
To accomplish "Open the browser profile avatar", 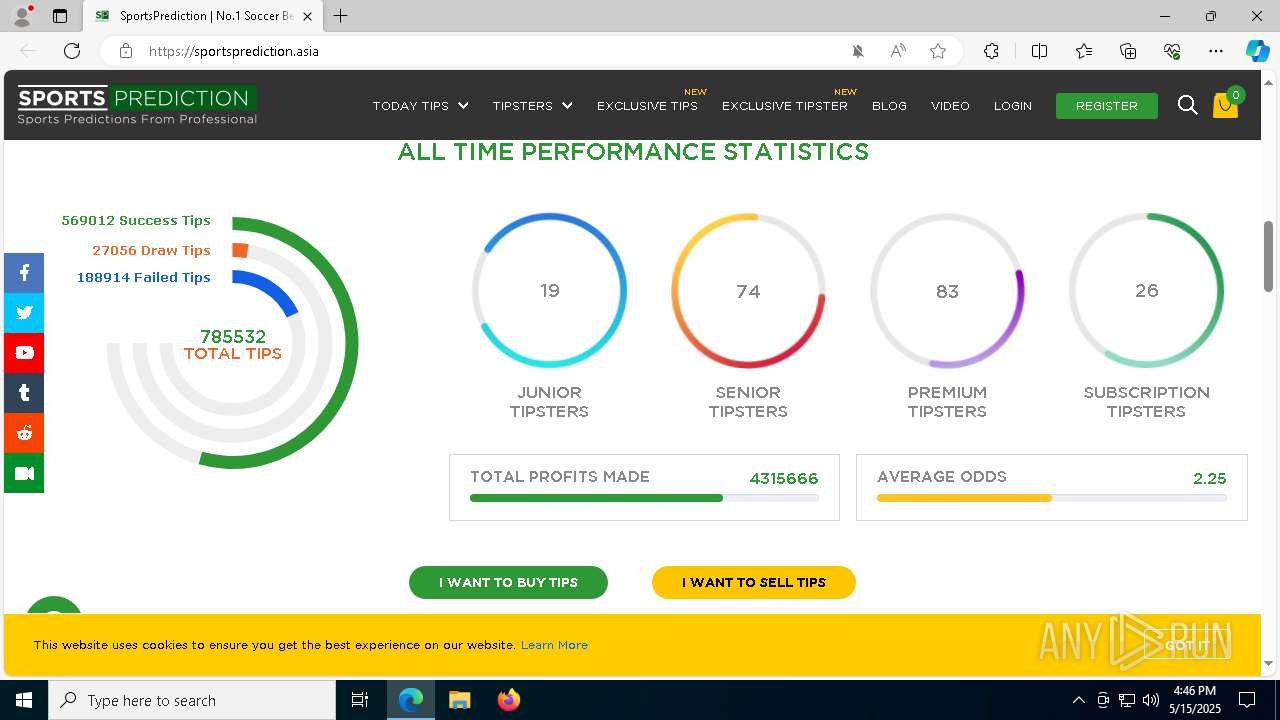I will coord(21,16).
